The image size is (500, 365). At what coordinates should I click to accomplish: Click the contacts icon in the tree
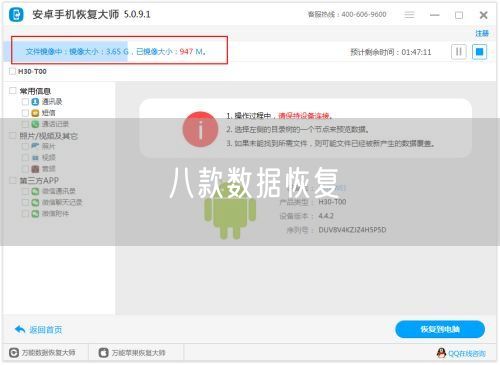pos(35,102)
